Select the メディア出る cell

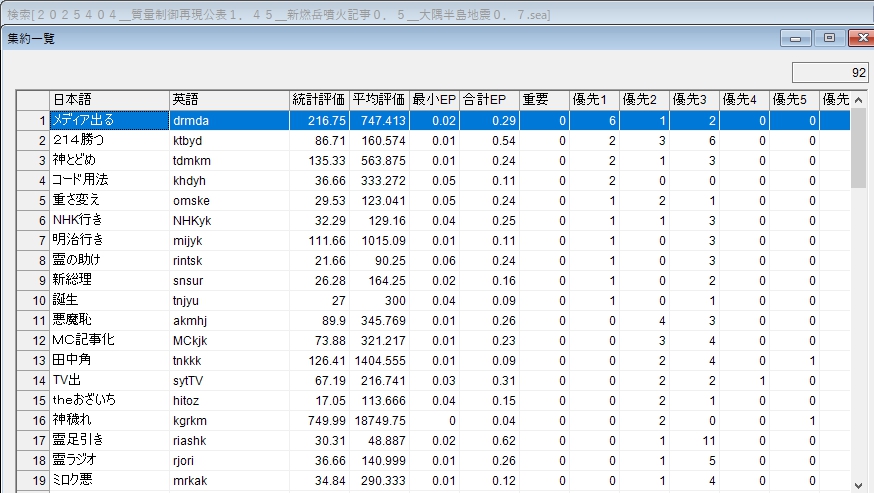pos(109,120)
